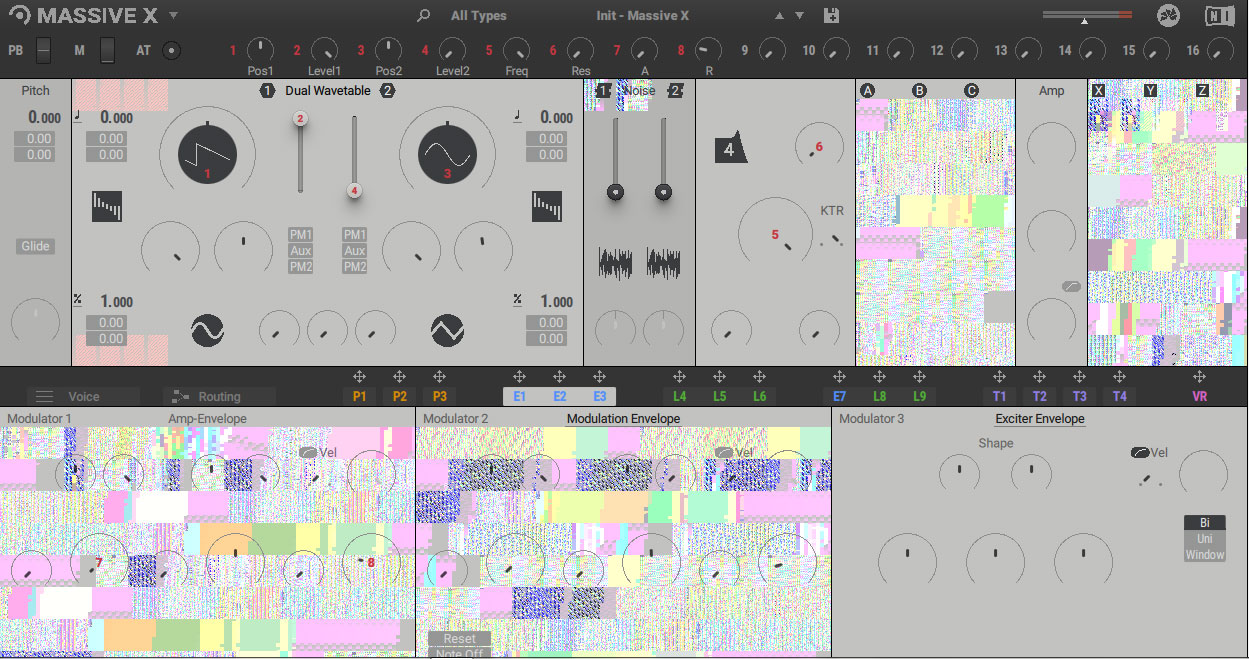Select the T3 tracker tab
The width and height of the screenshot is (1249, 659).
(1079, 396)
